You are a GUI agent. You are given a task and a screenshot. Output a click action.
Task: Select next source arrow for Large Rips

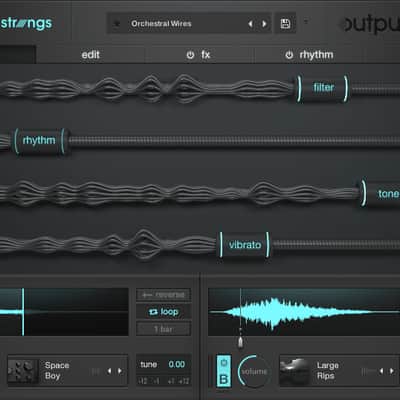pyautogui.click(x=392, y=371)
